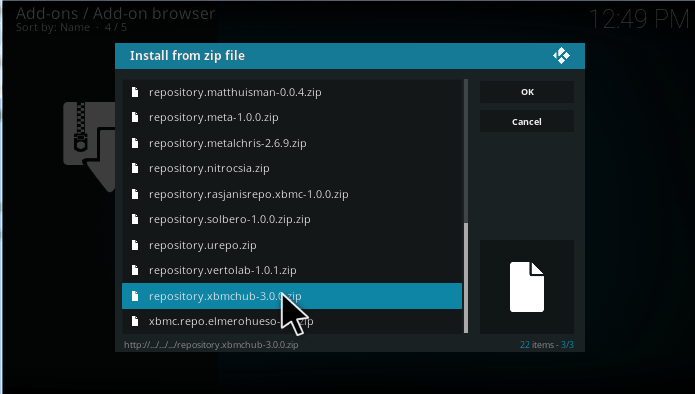Click file icon beside repository.solbero-1.0.0.zip.zip
The width and height of the screenshot is (695, 394).
click(x=135, y=219)
